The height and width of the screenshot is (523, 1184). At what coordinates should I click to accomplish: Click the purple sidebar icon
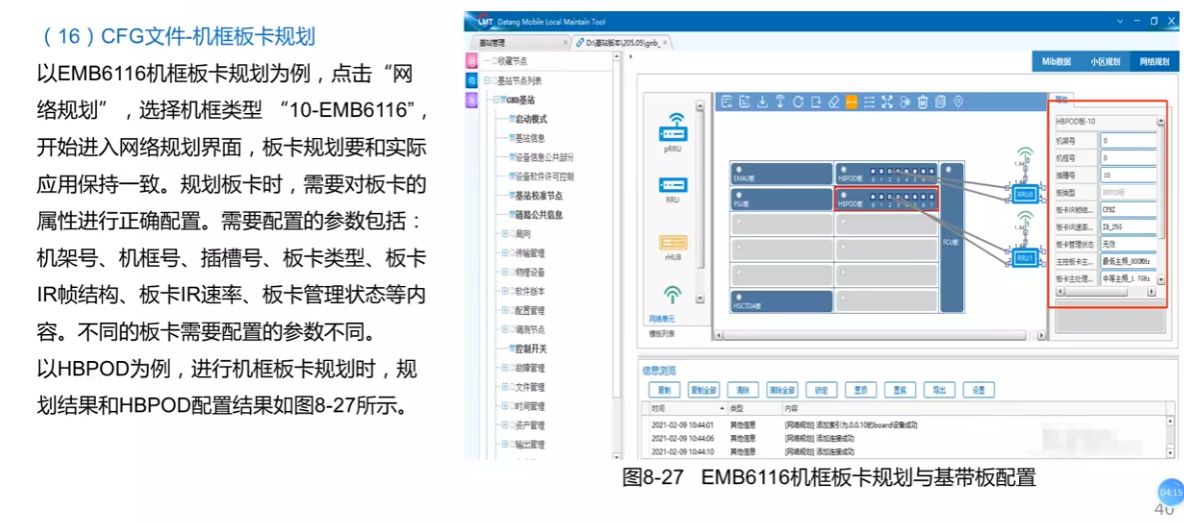[473, 100]
